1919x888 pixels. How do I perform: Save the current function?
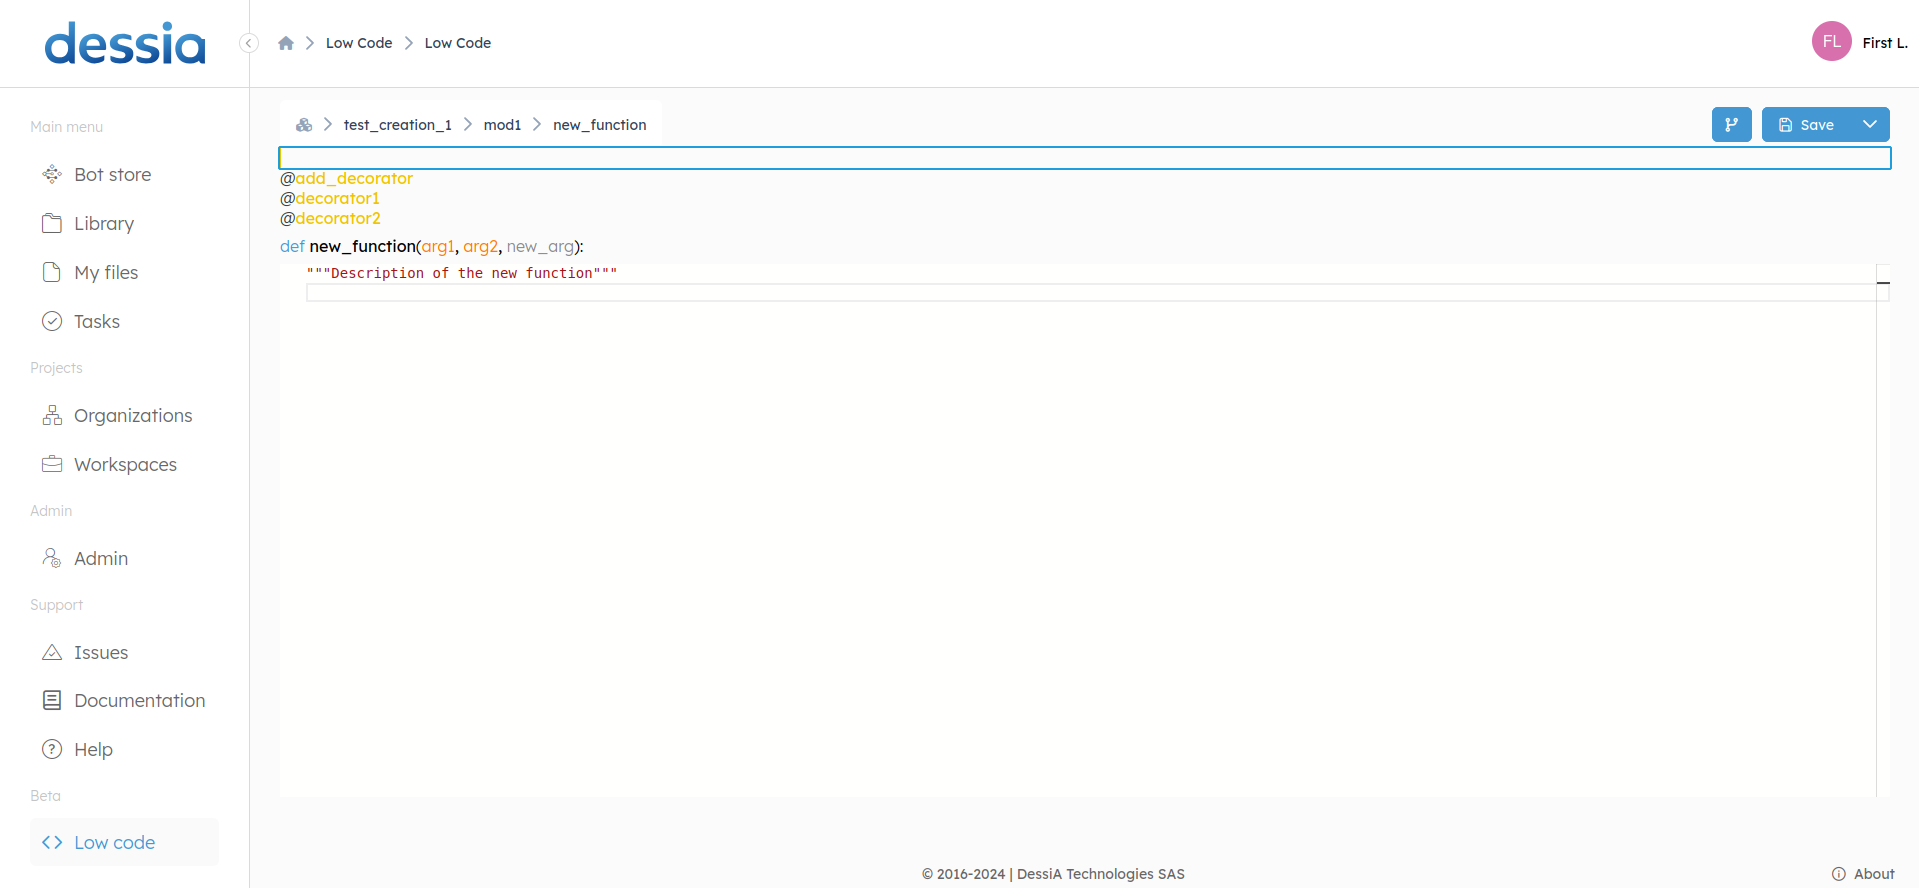coord(1807,125)
